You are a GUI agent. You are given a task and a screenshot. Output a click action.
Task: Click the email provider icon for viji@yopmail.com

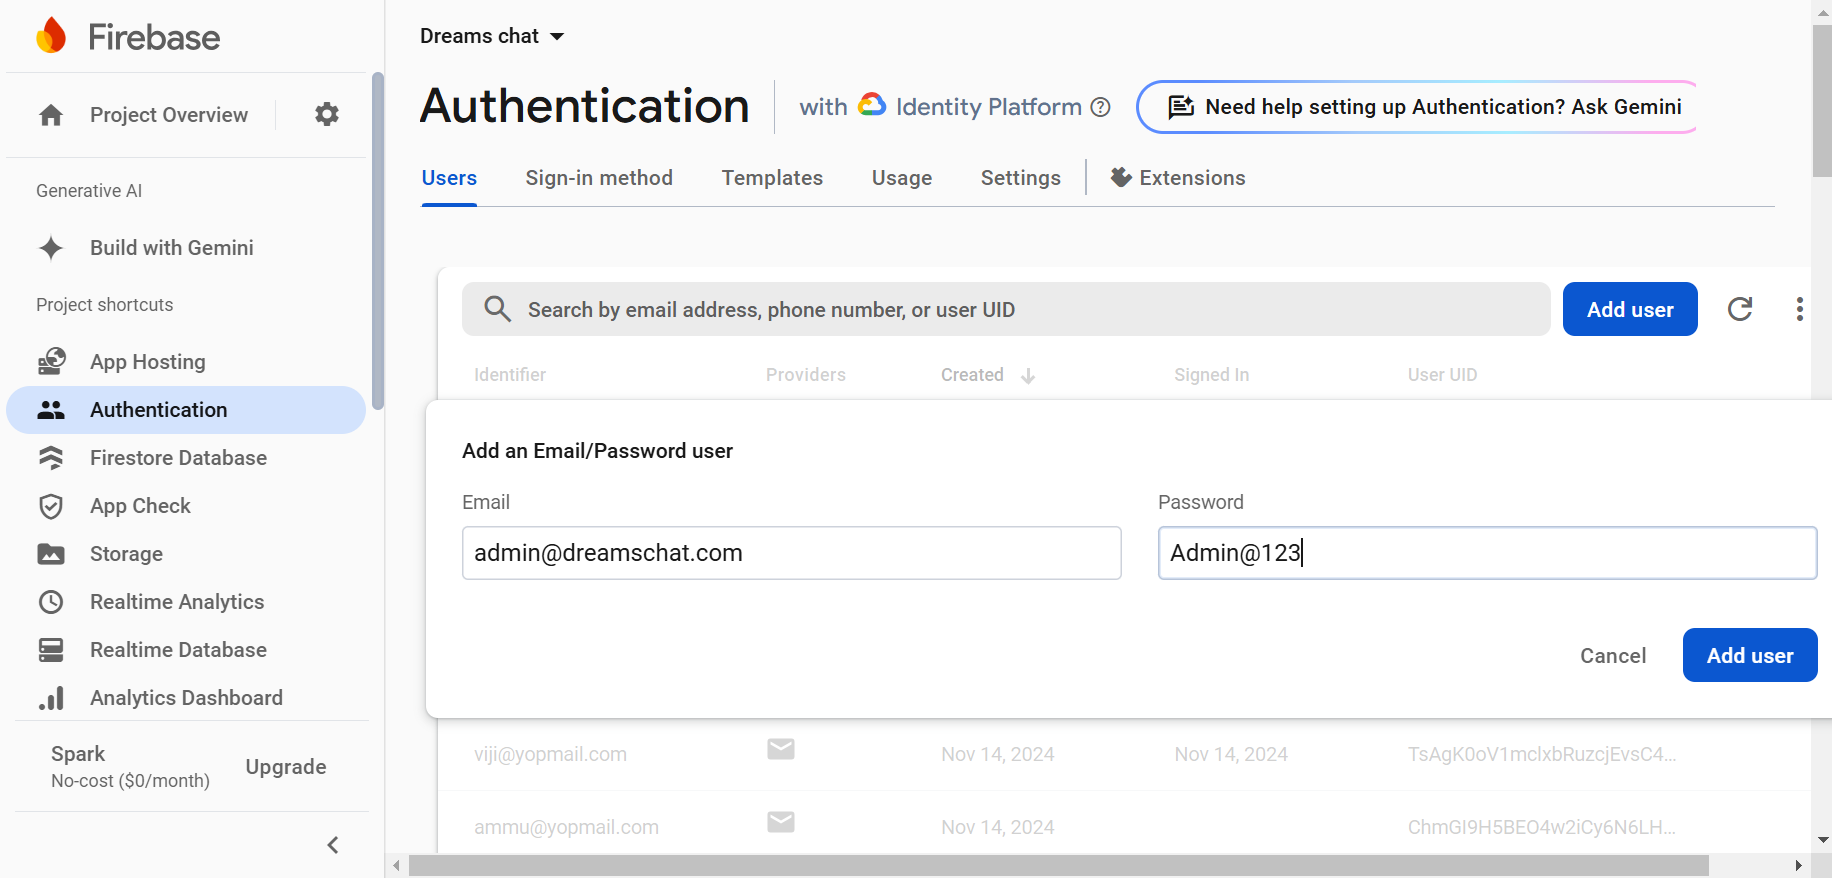tap(781, 749)
